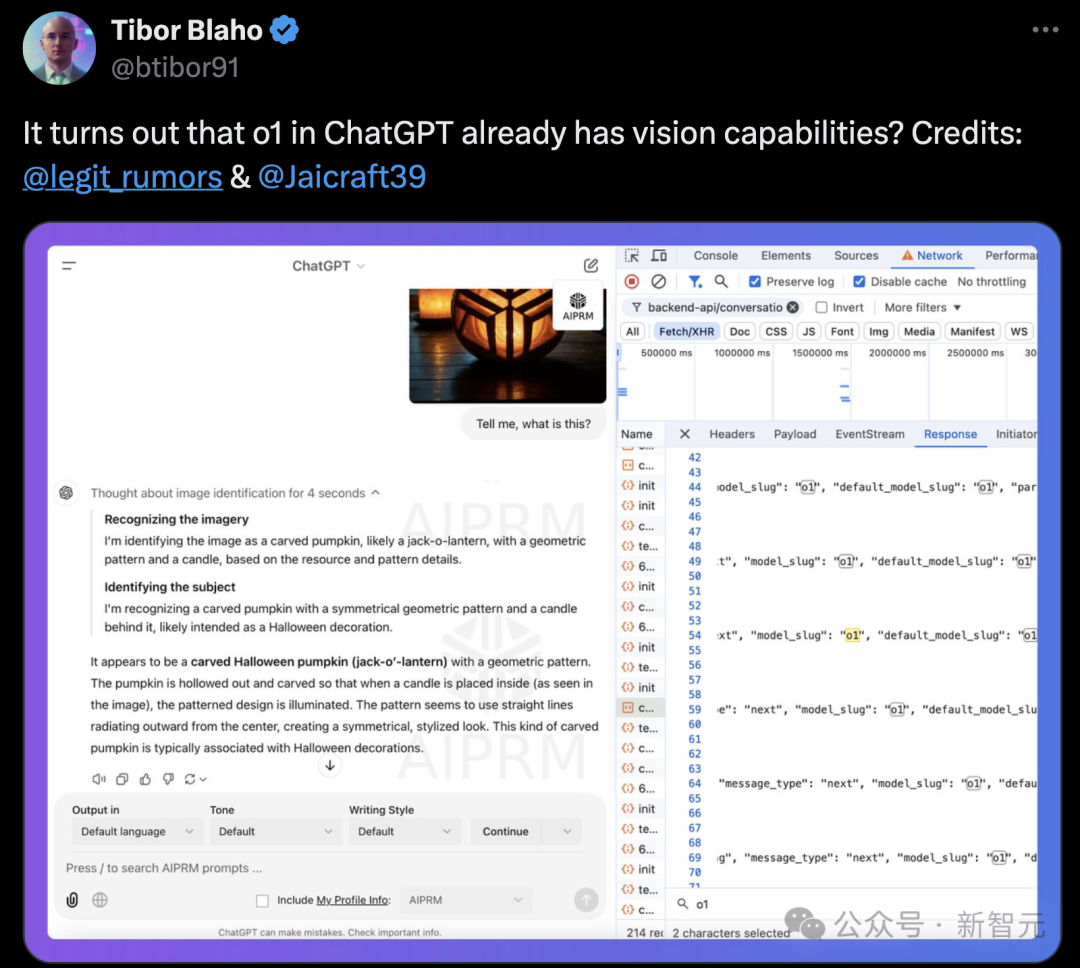Toggle the device toolbar icon in DevTools

click(659, 256)
